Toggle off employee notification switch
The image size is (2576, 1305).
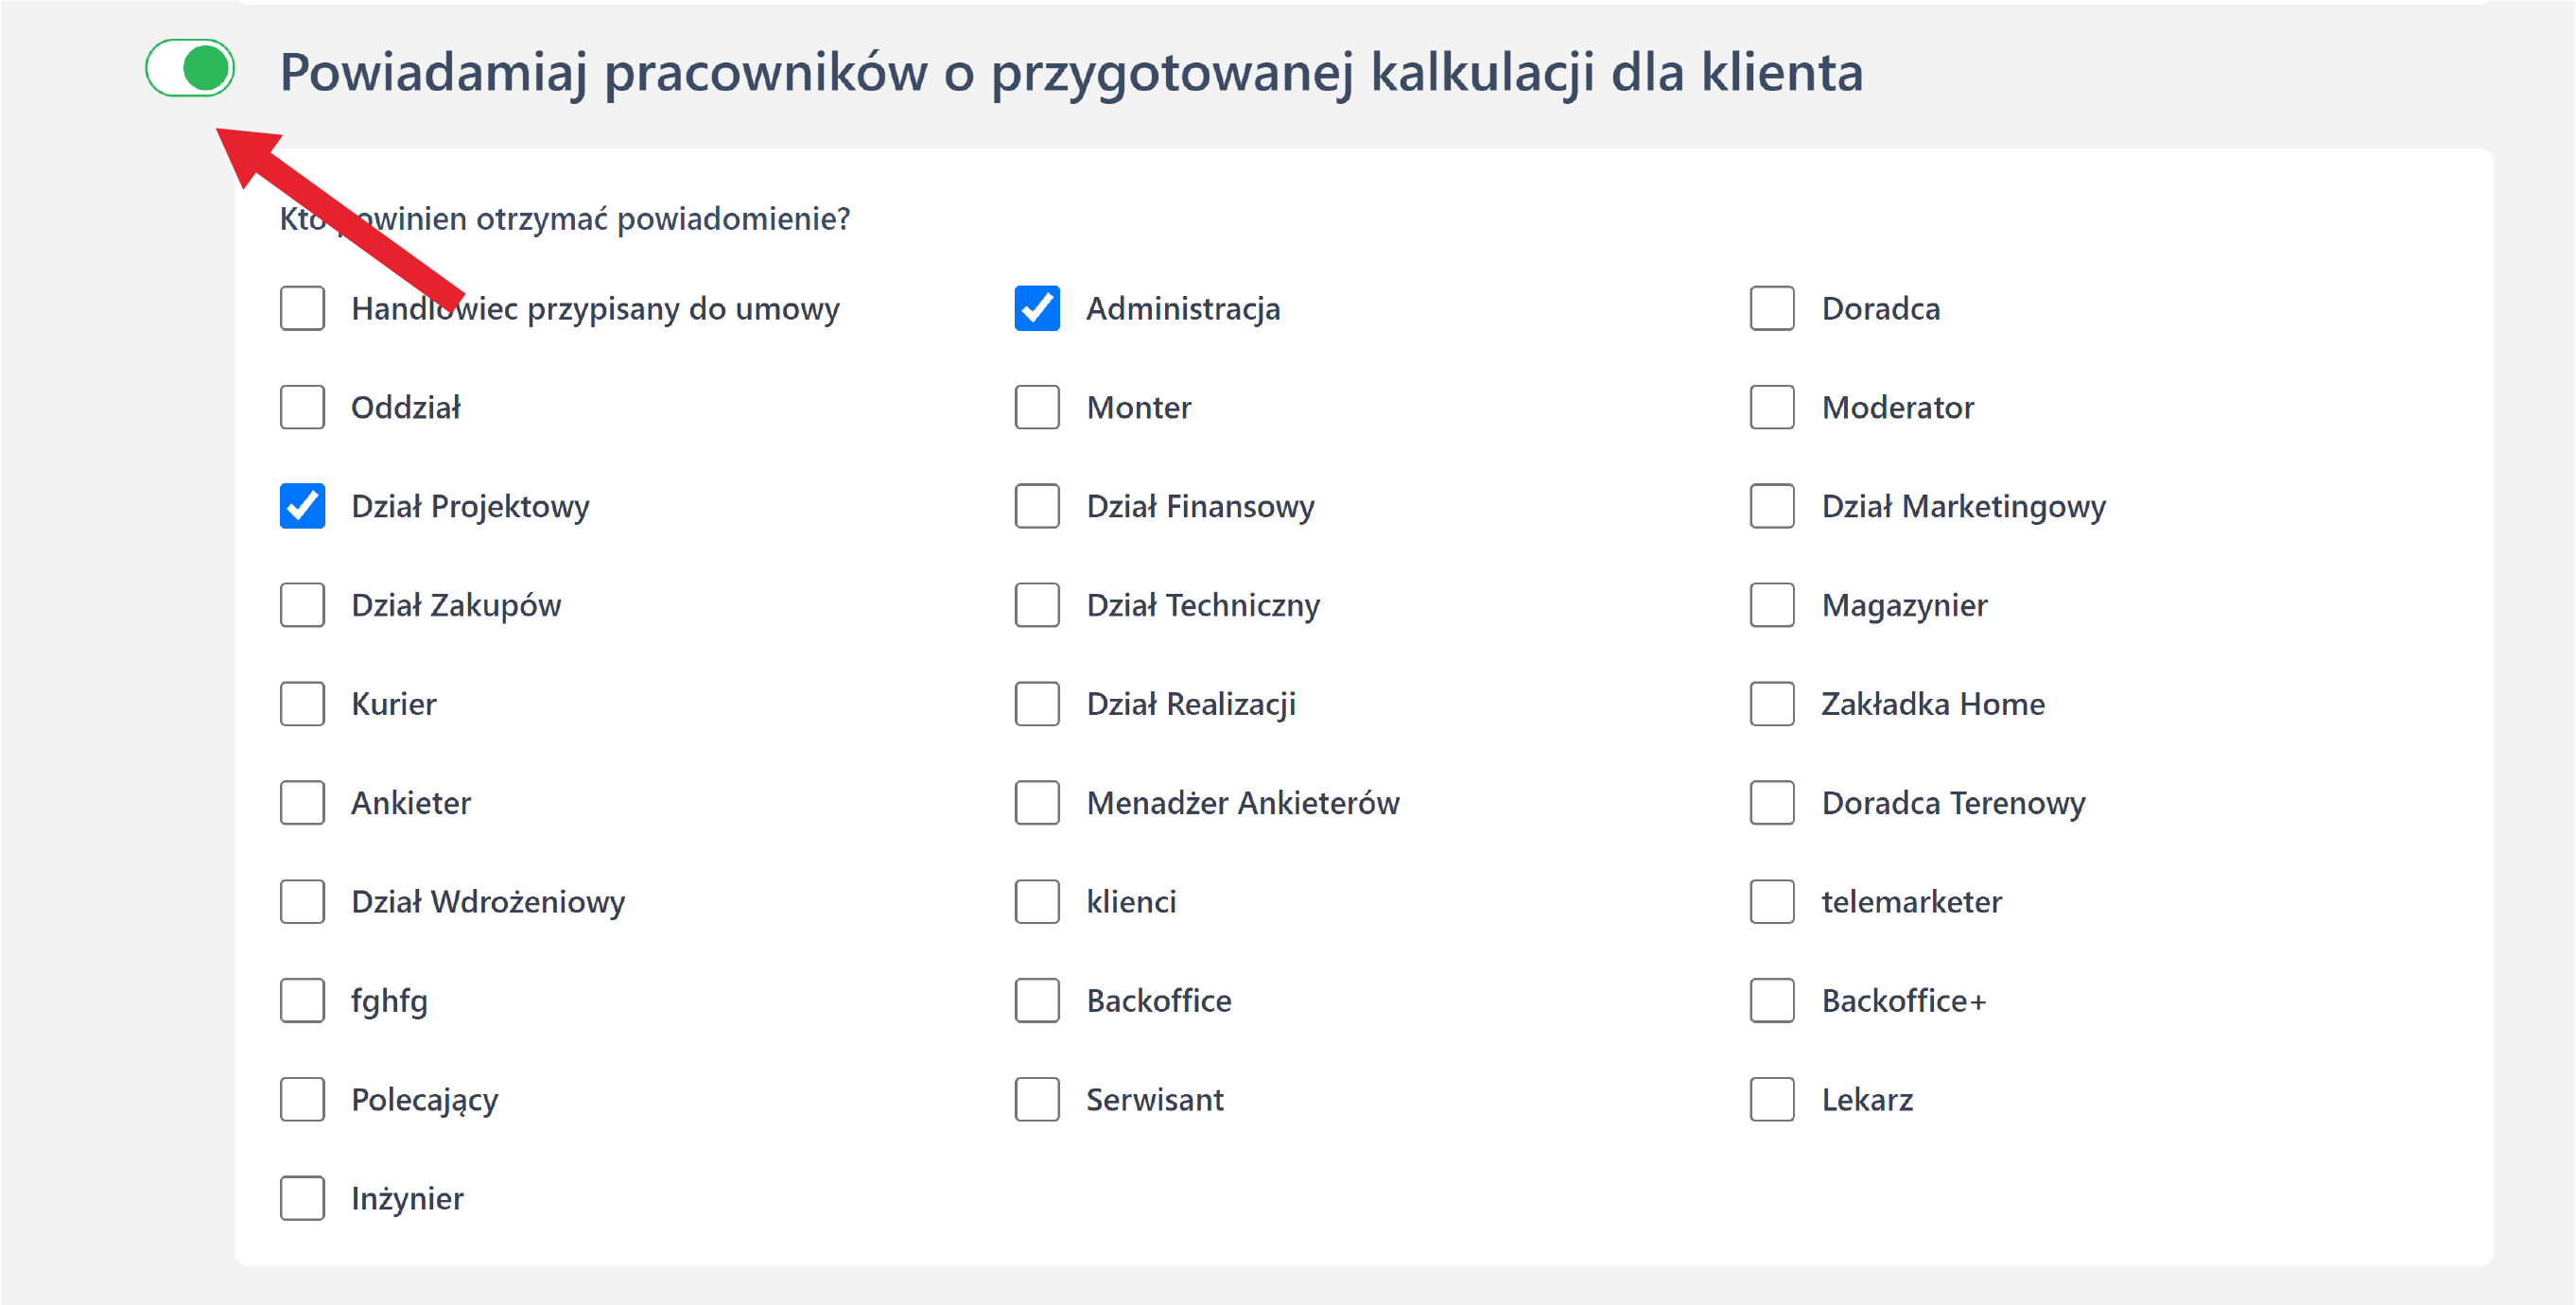(190, 69)
